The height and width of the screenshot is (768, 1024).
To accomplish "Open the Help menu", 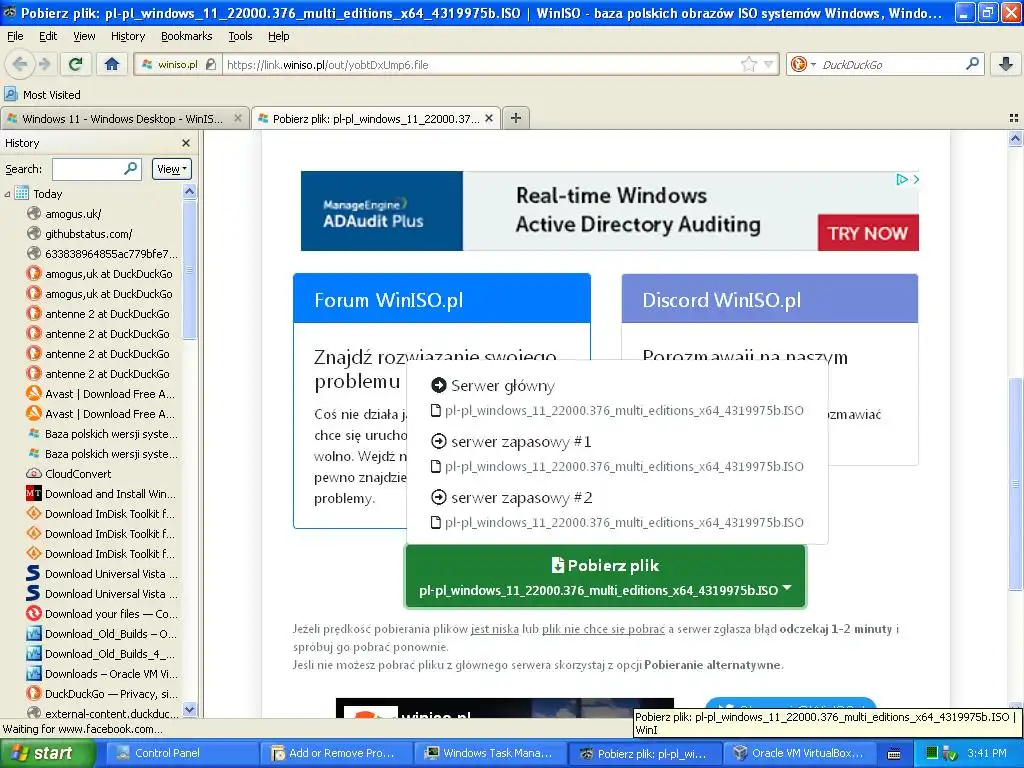I will coord(279,36).
